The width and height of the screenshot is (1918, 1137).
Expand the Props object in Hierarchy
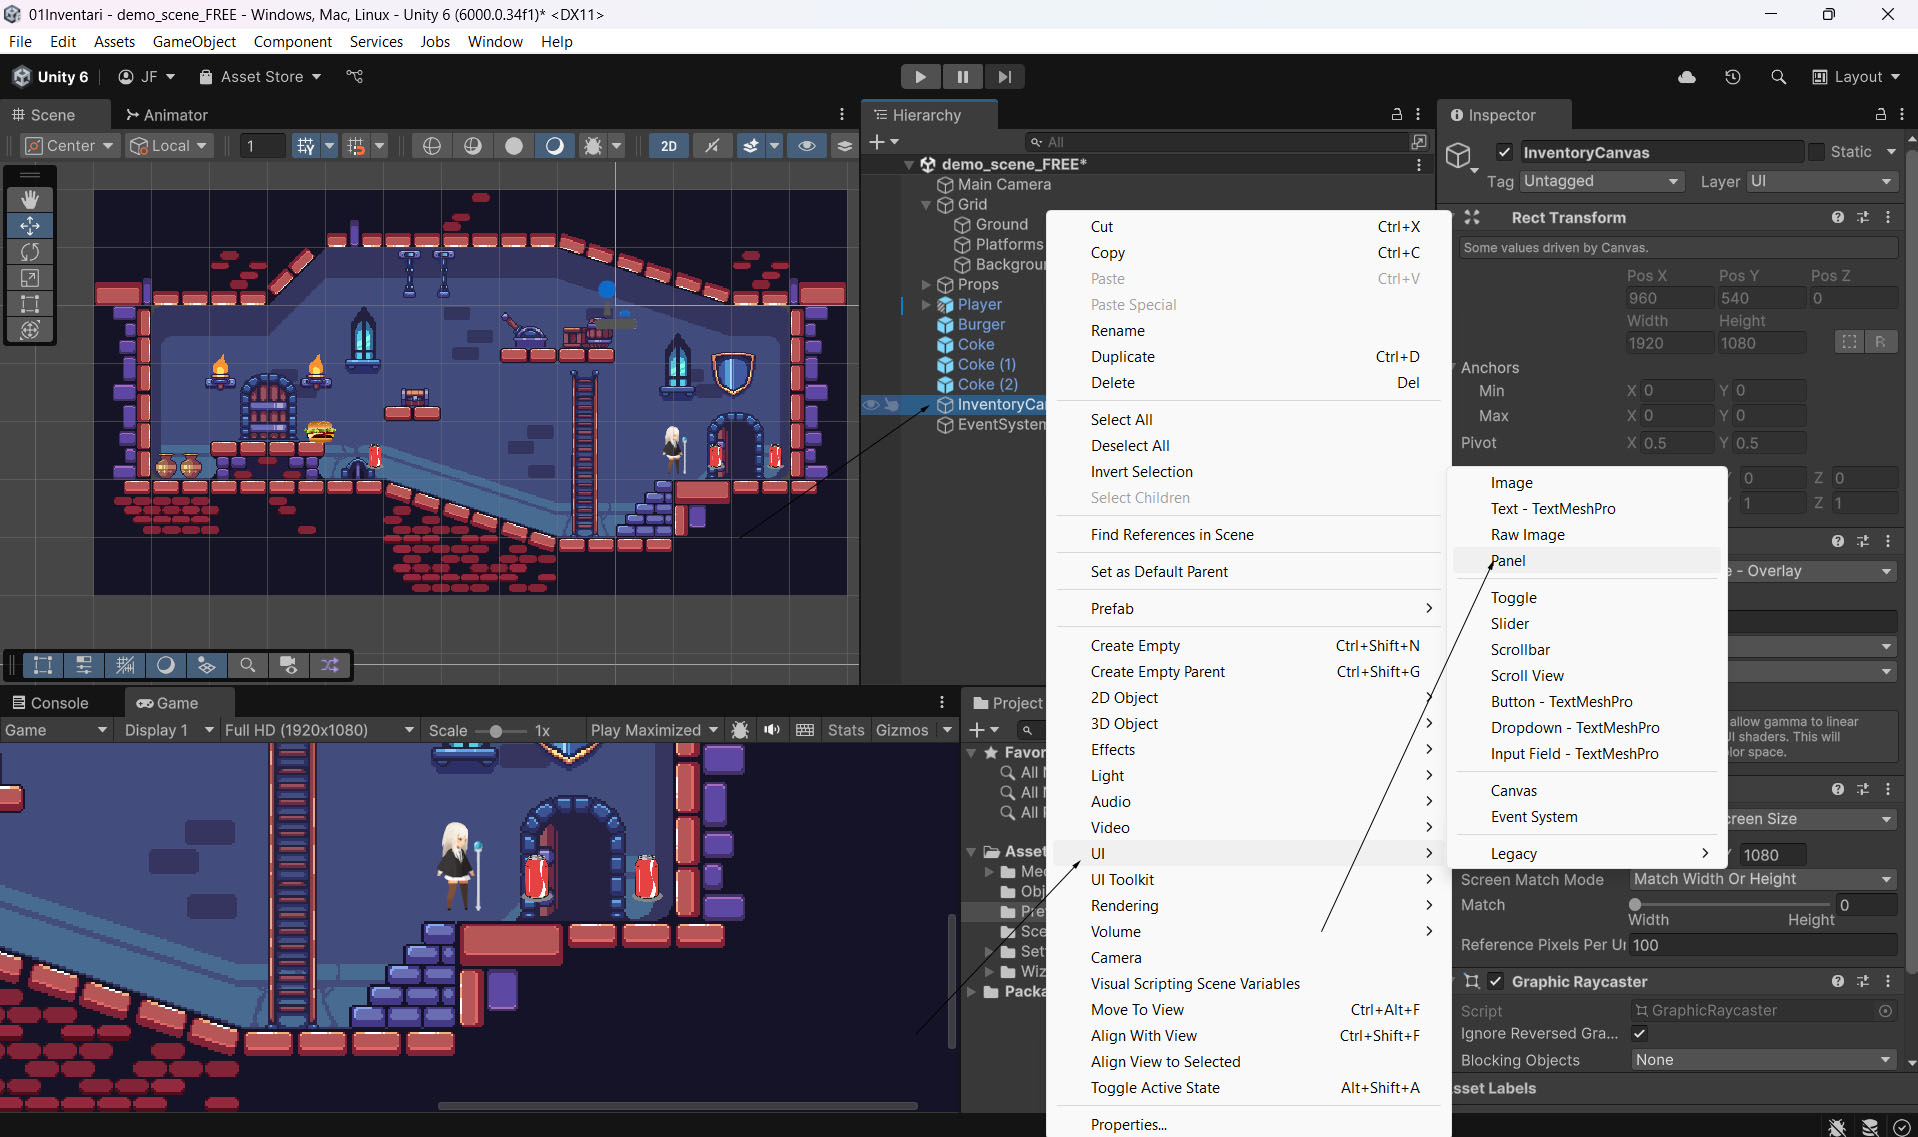926,285
